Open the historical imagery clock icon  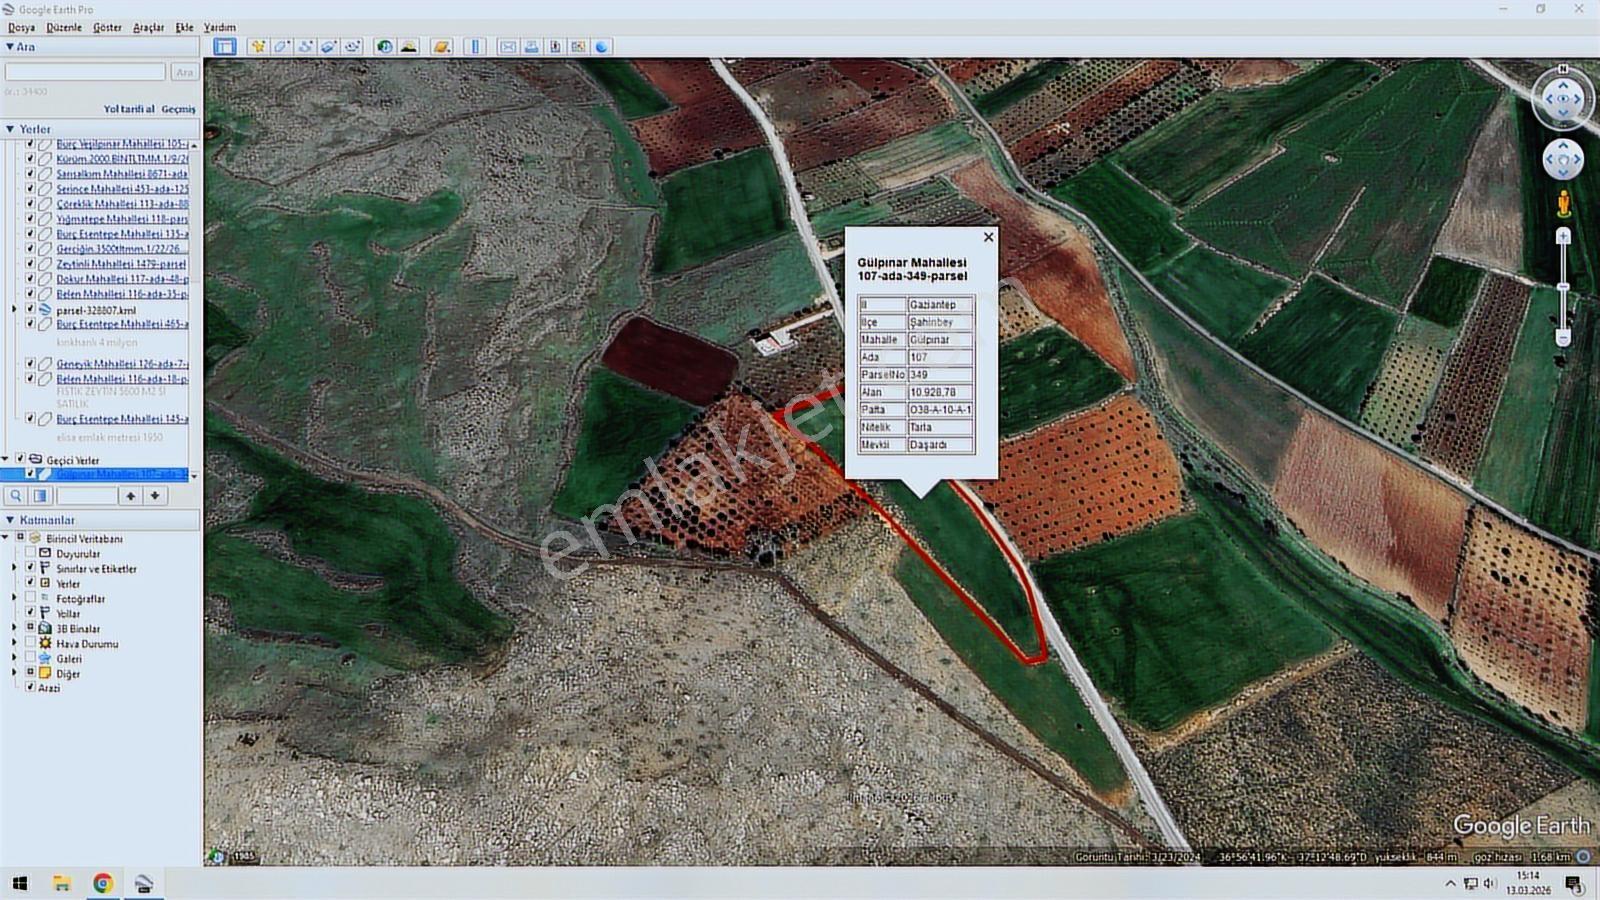pos(385,46)
